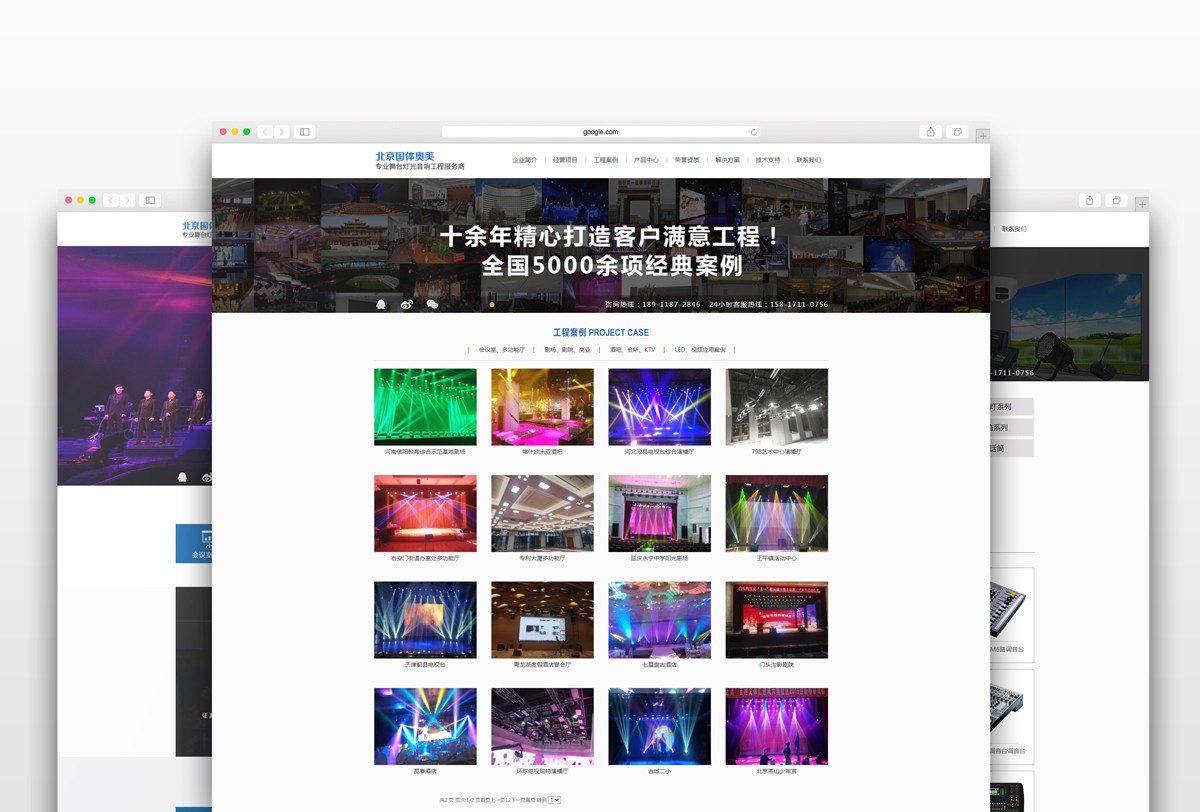The width and height of the screenshot is (1200, 812).
Task: Open the Share menu in the right background browser
Action: (x=1090, y=200)
